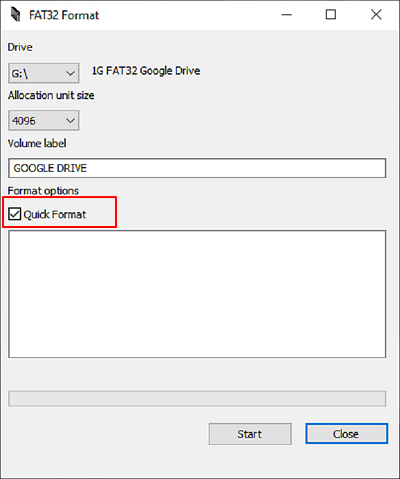Toggle the Quick Format checkbox
Screen dimensions: 400x479
tap(15, 214)
